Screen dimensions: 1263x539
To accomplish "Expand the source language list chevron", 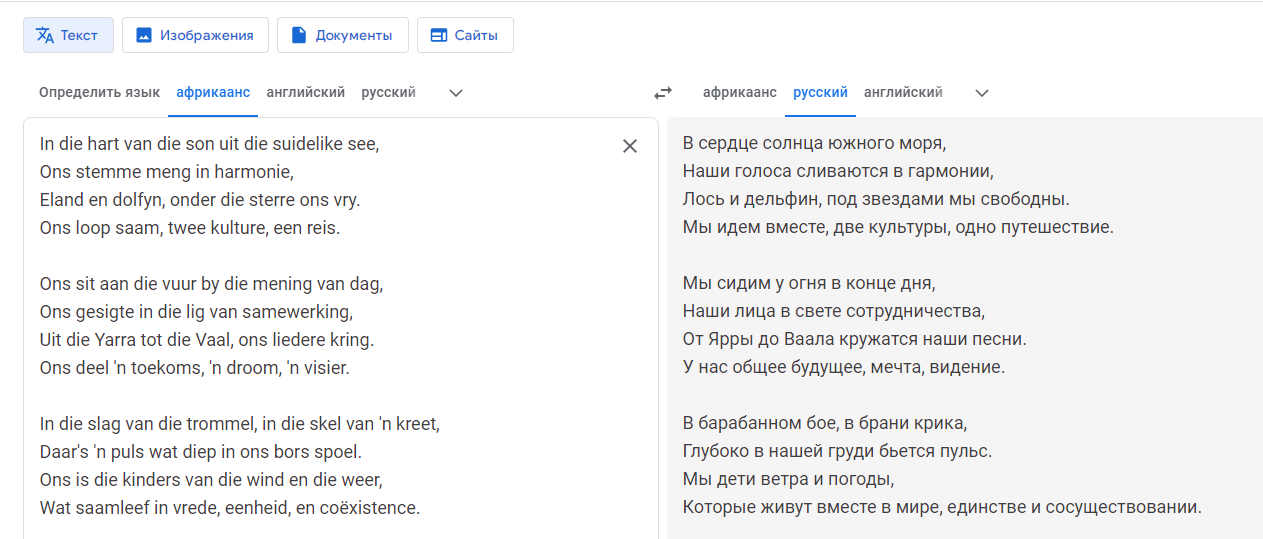I will click(456, 93).
